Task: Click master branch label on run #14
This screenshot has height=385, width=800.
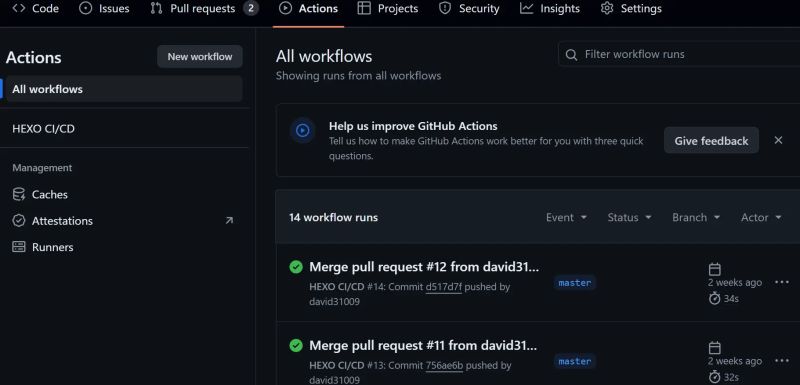Action: tap(574, 283)
